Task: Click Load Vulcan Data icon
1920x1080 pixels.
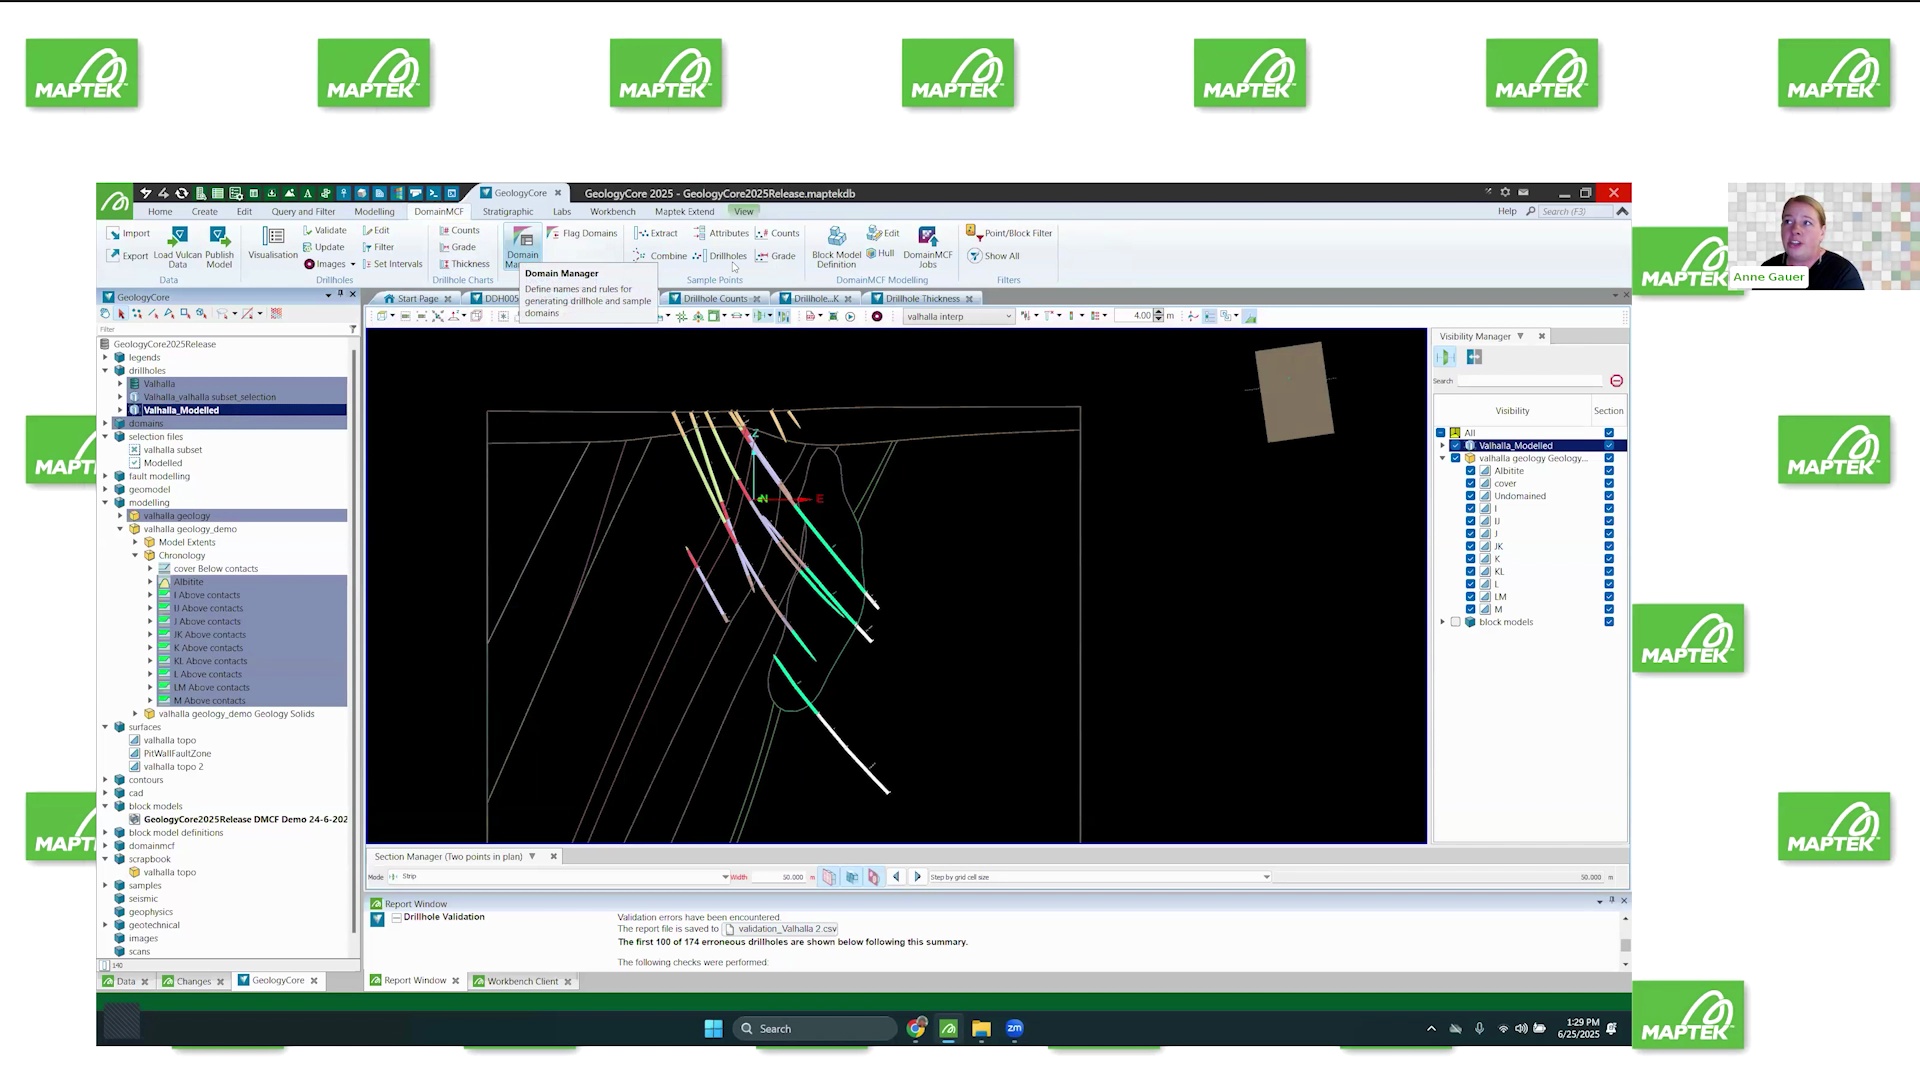Action: (x=178, y=246)
